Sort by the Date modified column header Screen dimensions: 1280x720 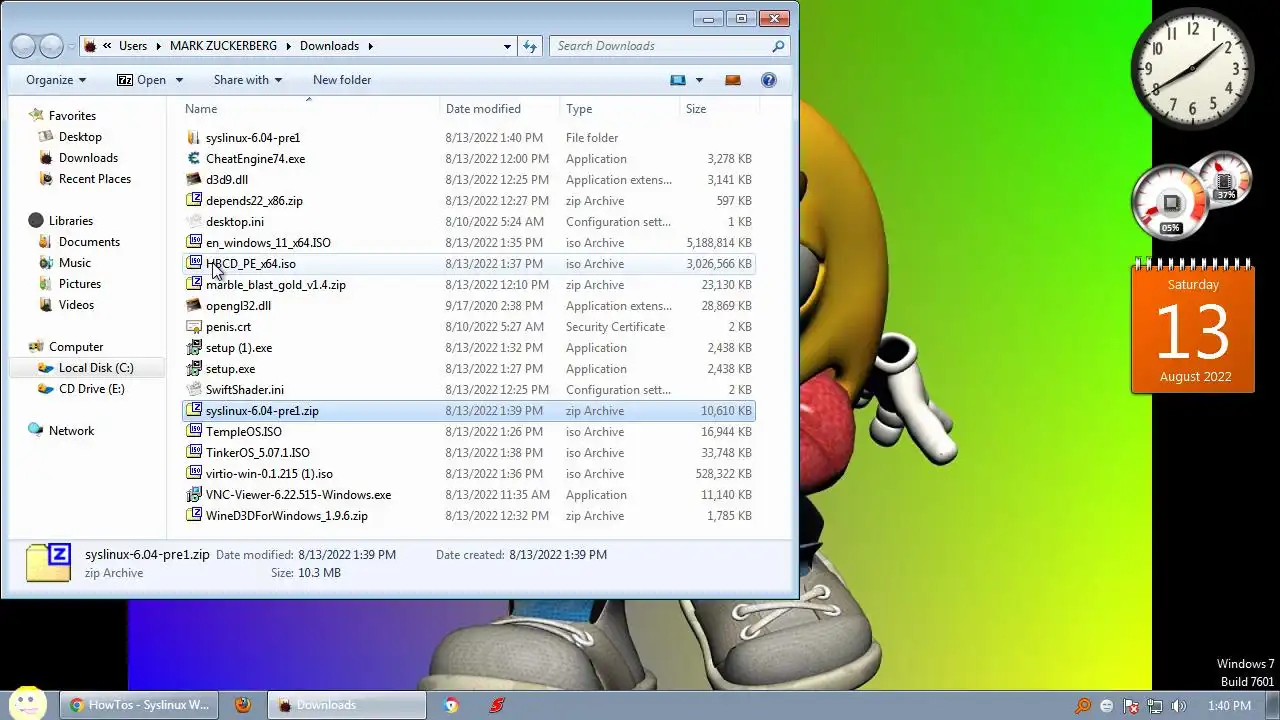[499, 109]
